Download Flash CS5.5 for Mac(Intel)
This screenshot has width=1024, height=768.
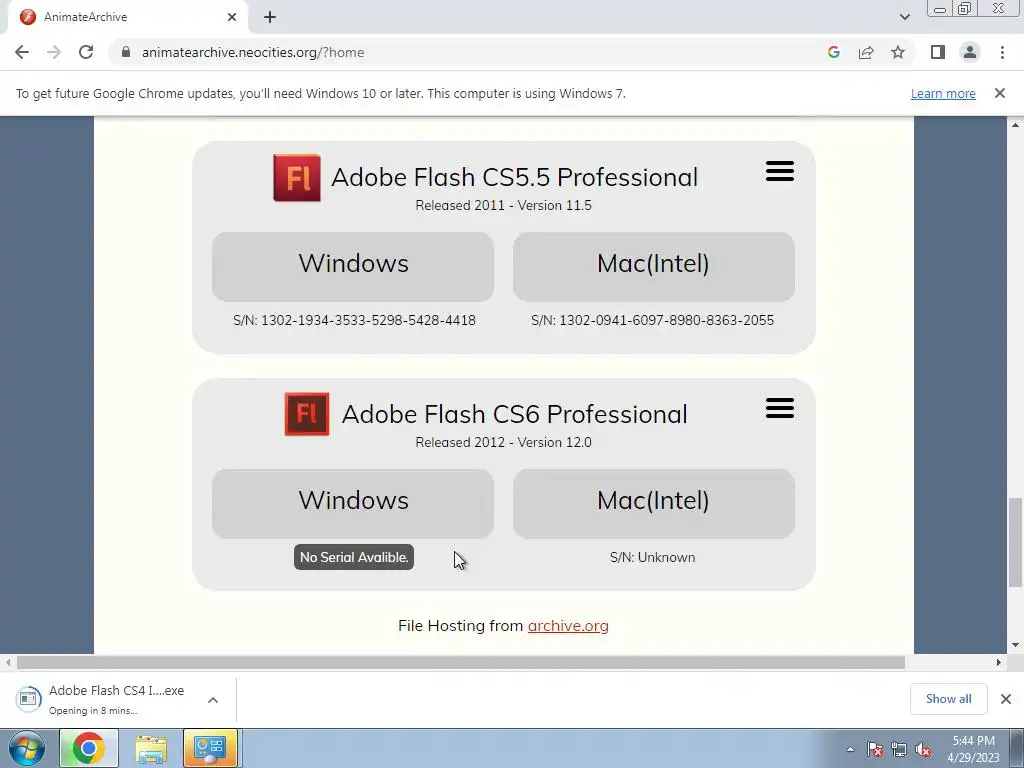click(x=654, y=266)
